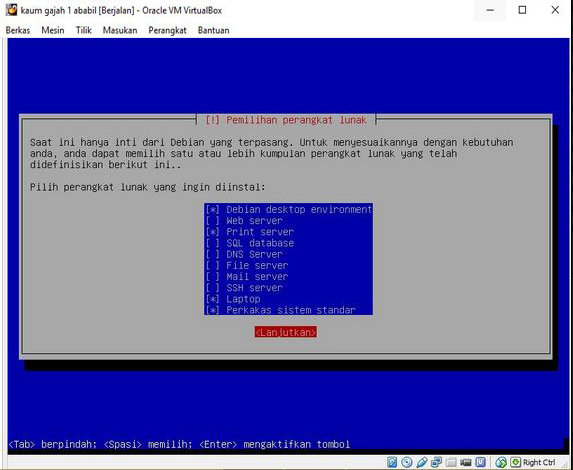The width and height of the screenshot is (573, 470).
Task: Click the Tab berpindah keyboard hint text
Action: [52, 444]
